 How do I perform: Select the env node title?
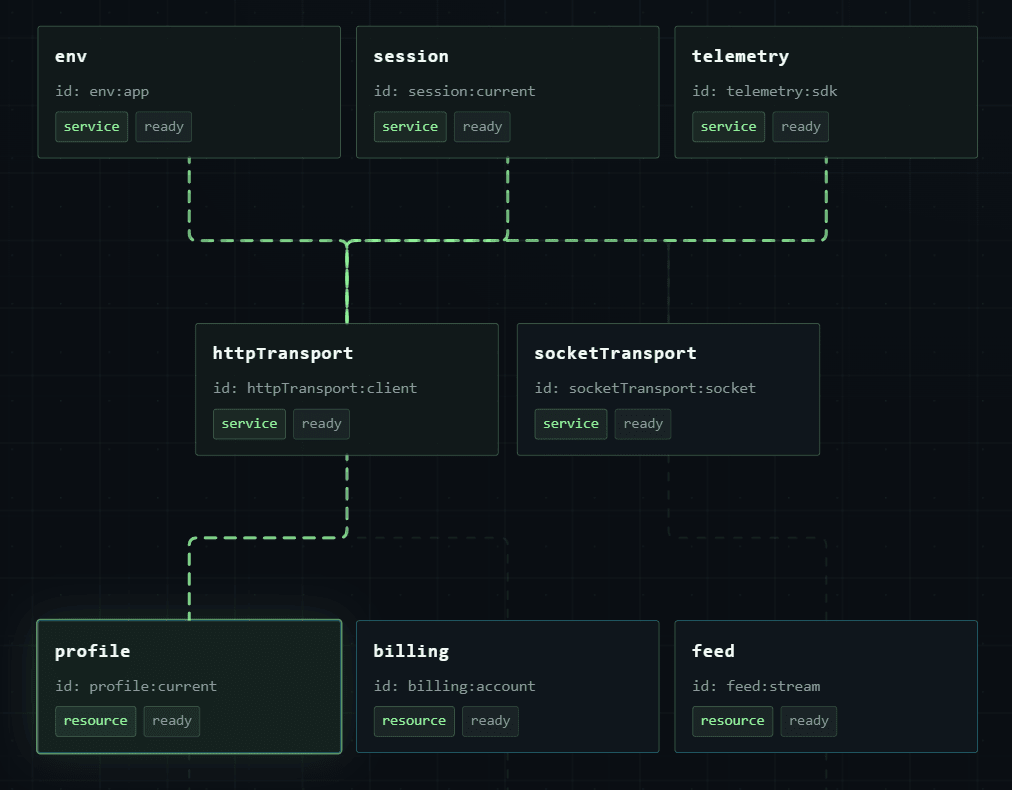tap(71, 57)
